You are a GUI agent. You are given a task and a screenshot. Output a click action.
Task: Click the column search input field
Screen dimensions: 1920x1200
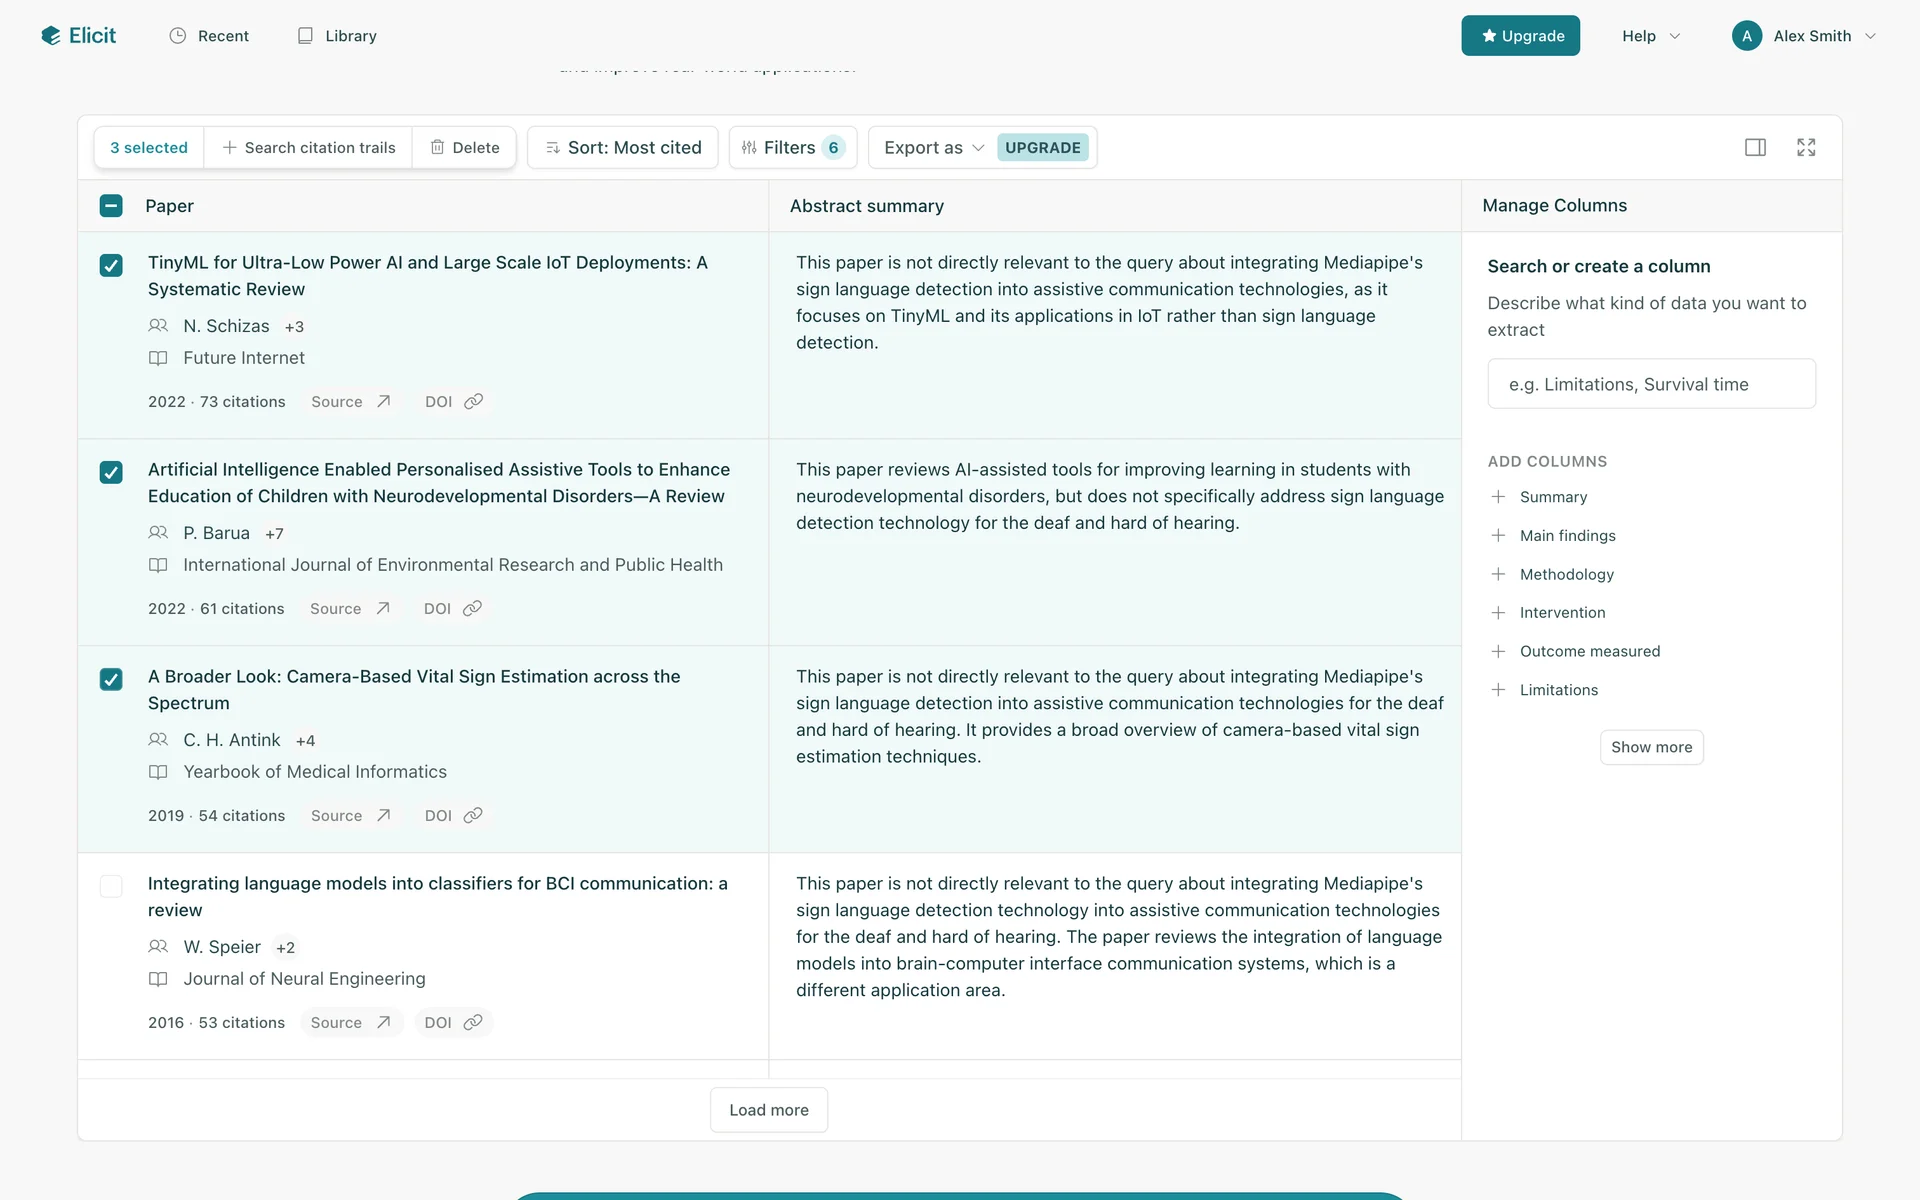[1651, 384]
